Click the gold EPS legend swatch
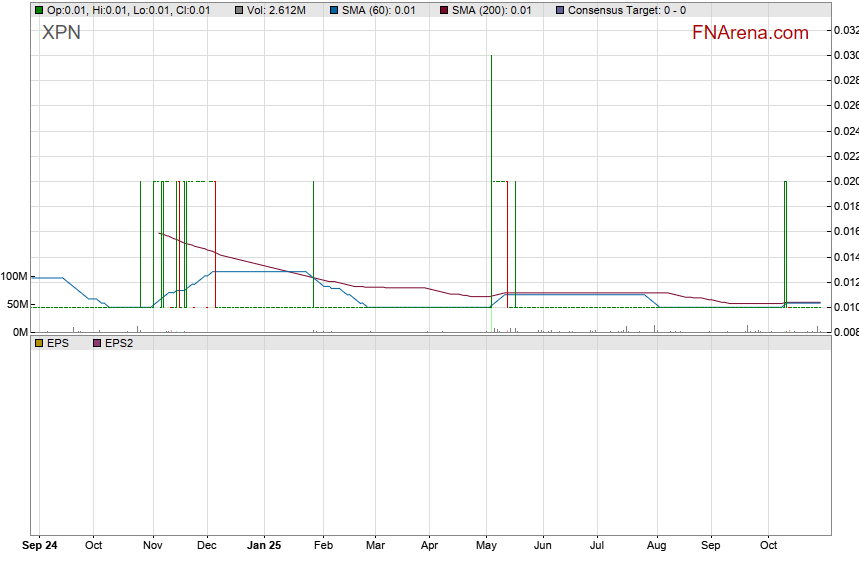This screenshot has height=566, width=859. pos(39,343)
